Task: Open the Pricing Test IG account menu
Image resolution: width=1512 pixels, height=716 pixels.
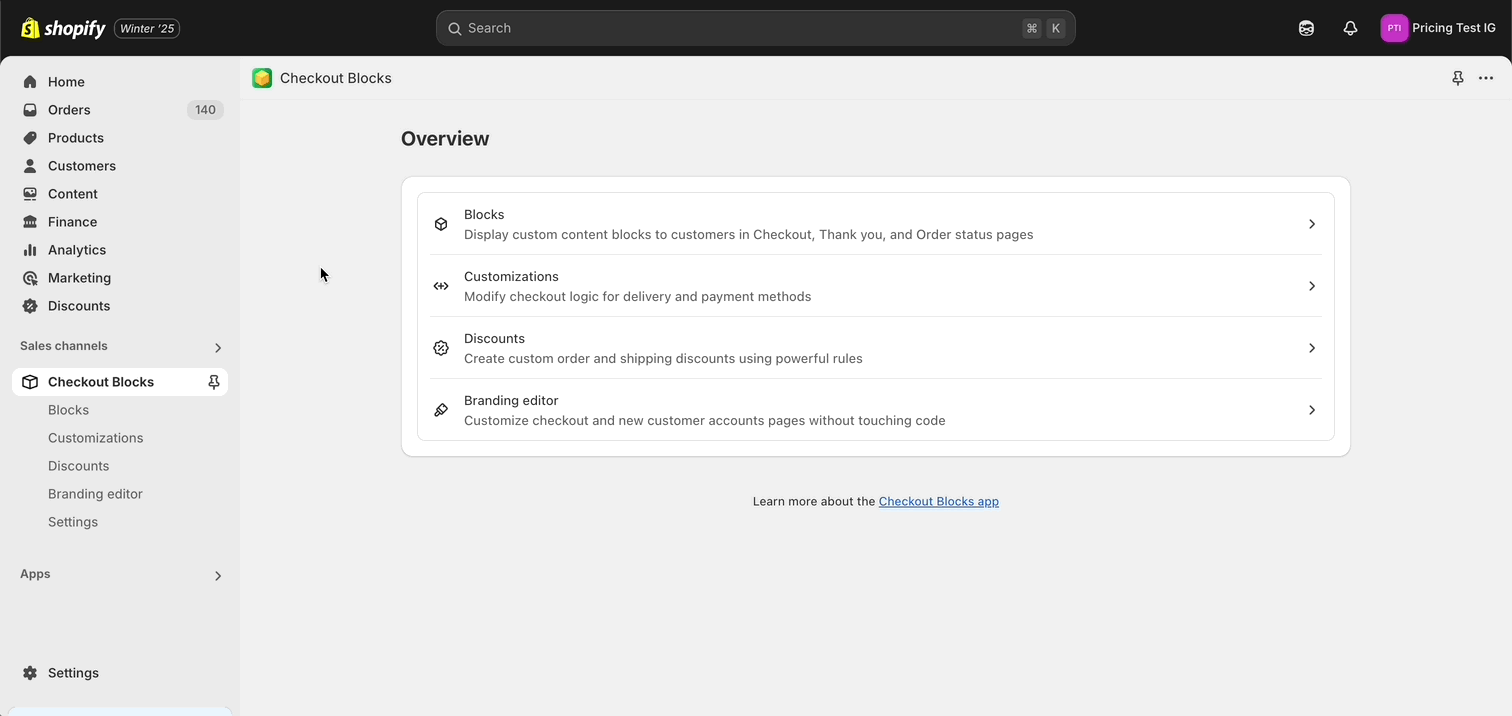Action: click(1438, 28)
